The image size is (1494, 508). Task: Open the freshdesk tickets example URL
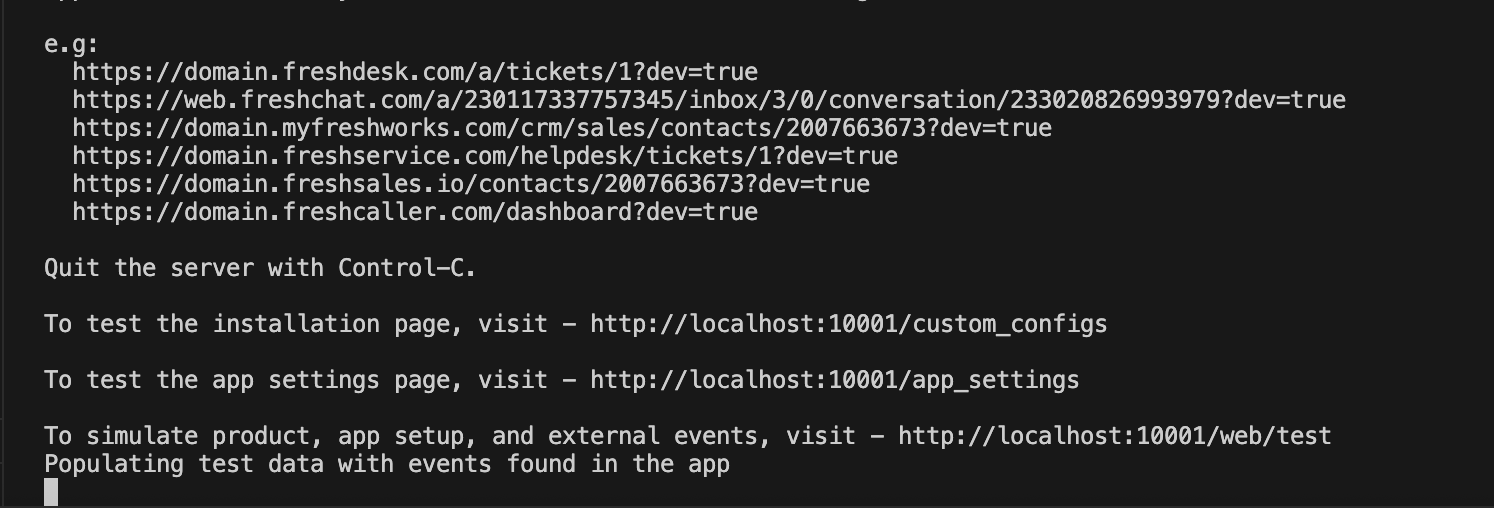[415, 72]
